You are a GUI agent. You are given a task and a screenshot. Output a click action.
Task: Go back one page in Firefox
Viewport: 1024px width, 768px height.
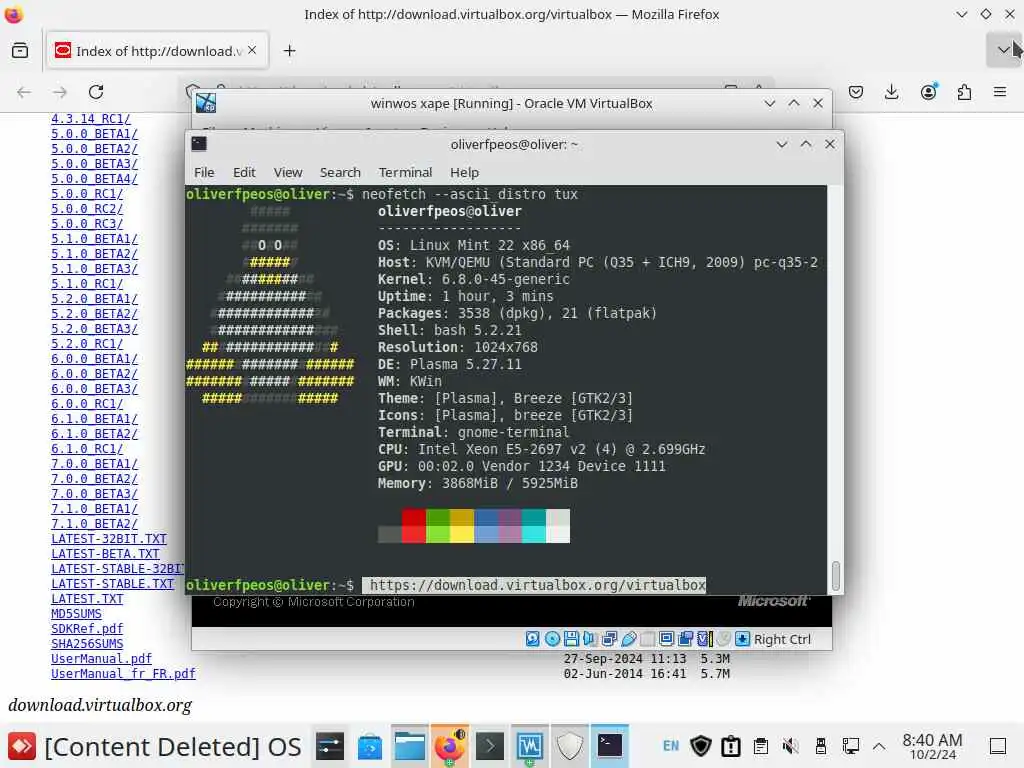point(24,92)
